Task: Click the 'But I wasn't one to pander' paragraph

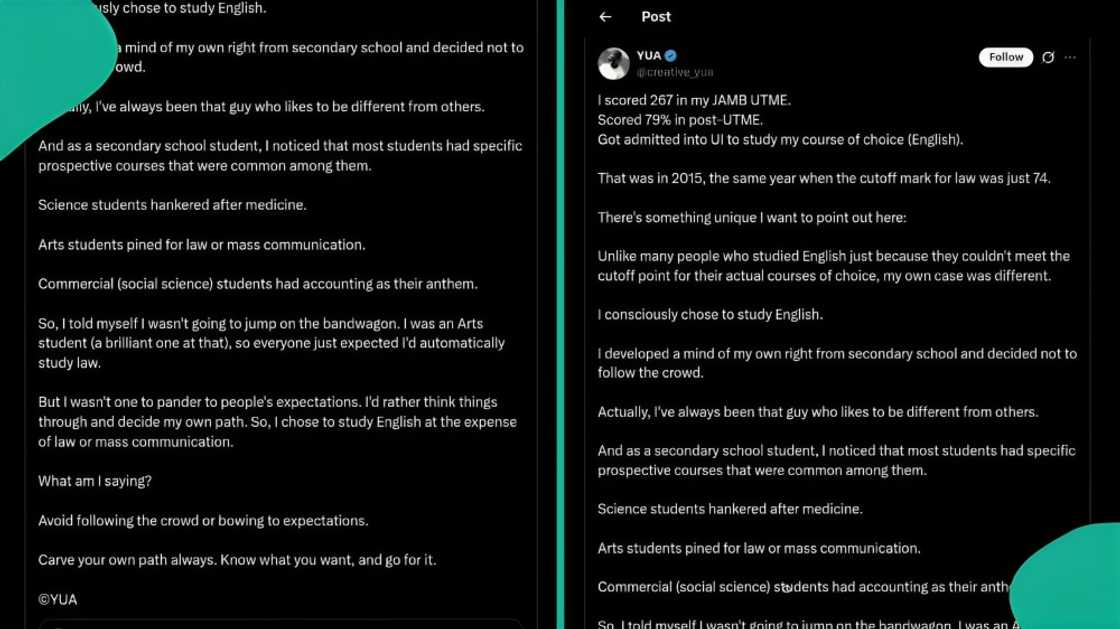Action: pos(277,422)
